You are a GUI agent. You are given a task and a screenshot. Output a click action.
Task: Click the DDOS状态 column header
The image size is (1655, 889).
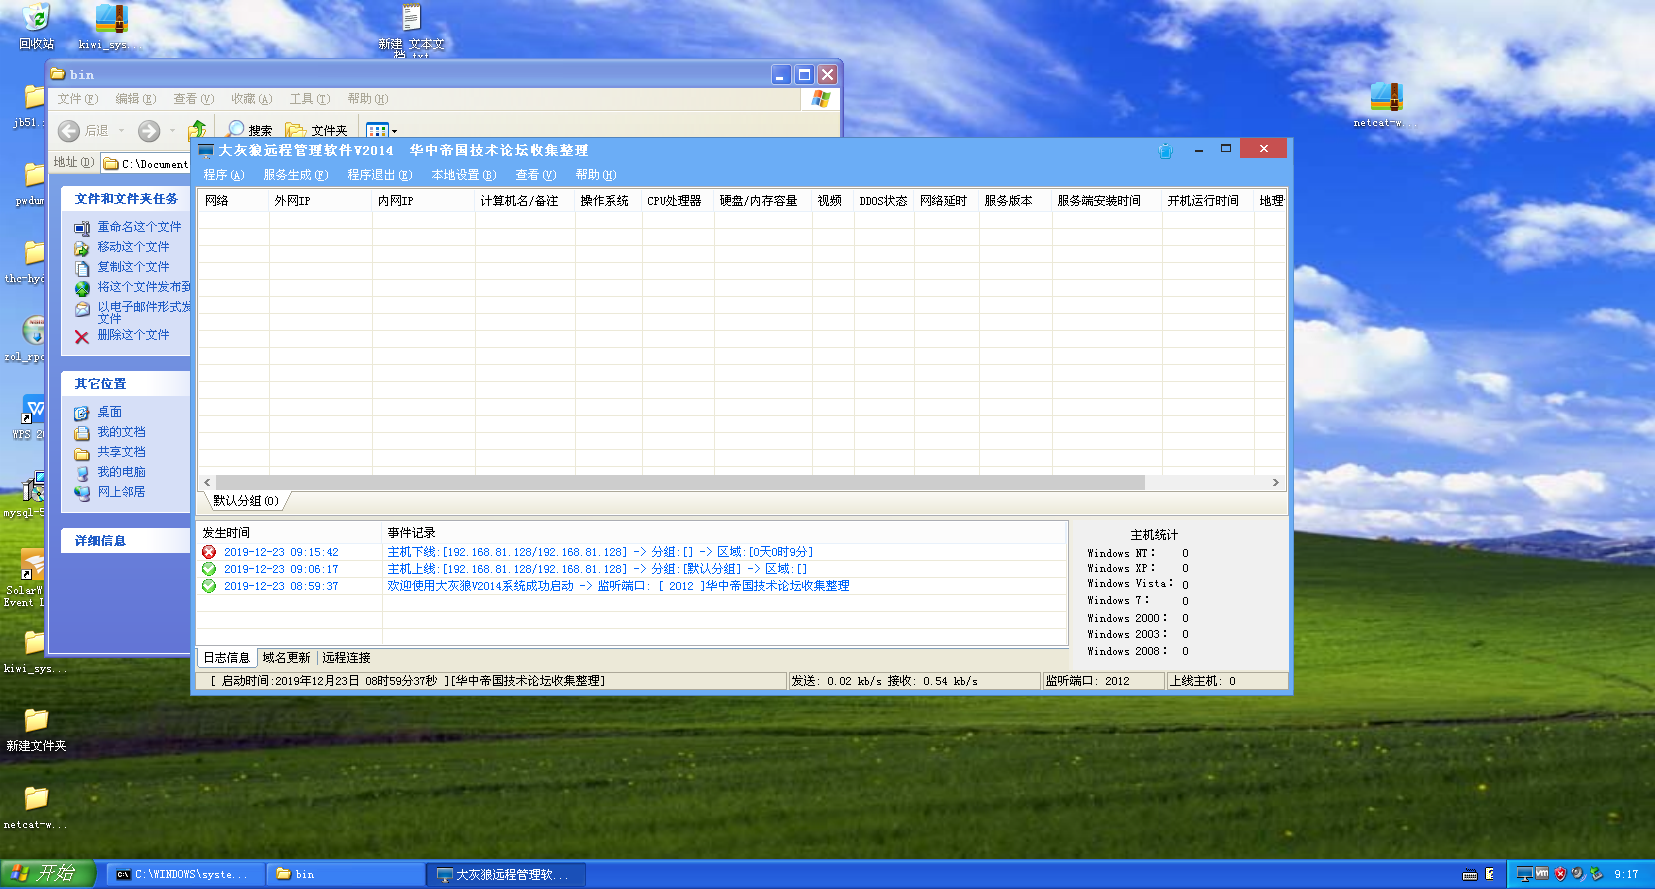coord(884,201)
